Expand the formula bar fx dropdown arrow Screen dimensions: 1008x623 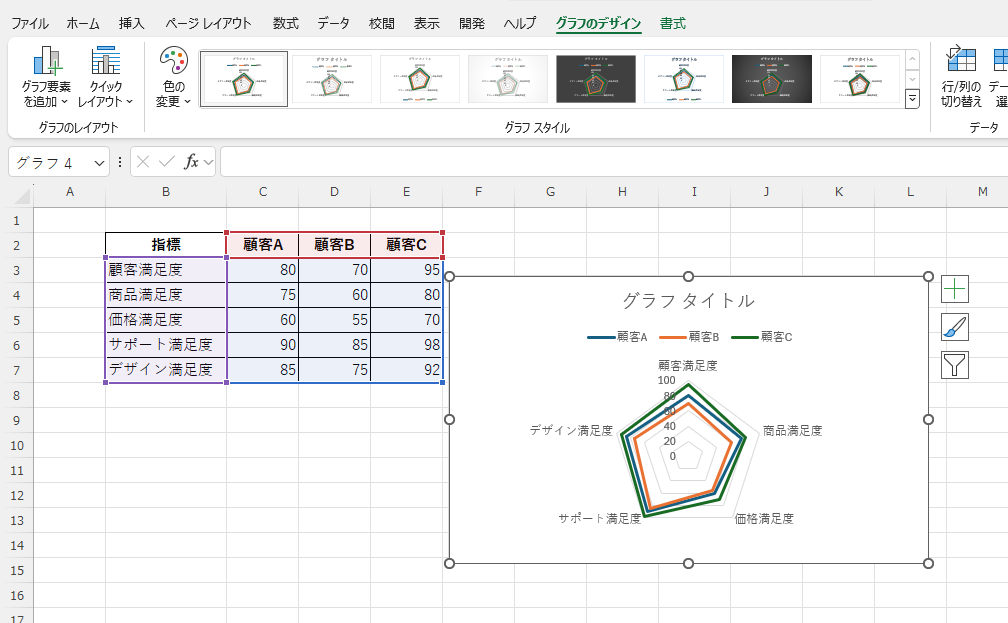coord(209,162)
